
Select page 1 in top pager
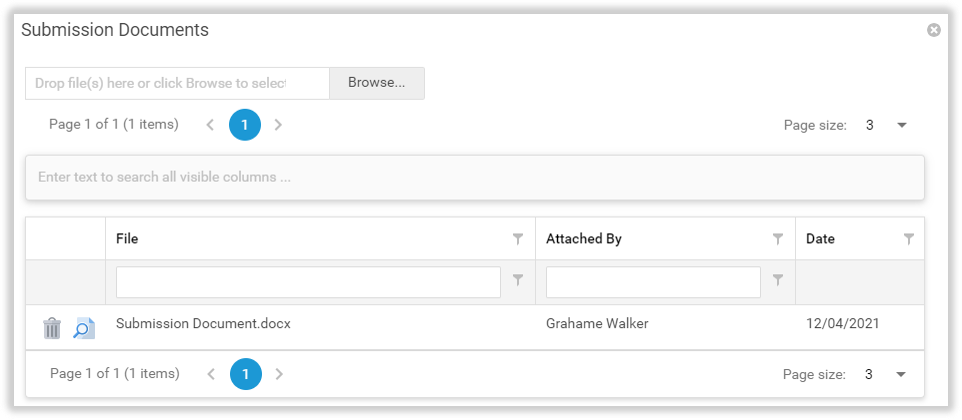click(245, 125)
